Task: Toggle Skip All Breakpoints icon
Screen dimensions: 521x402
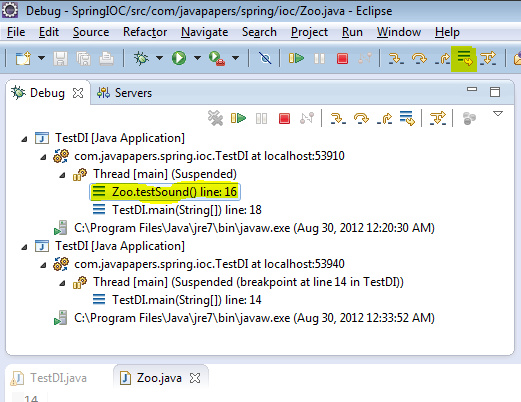Action: [265, 59]
